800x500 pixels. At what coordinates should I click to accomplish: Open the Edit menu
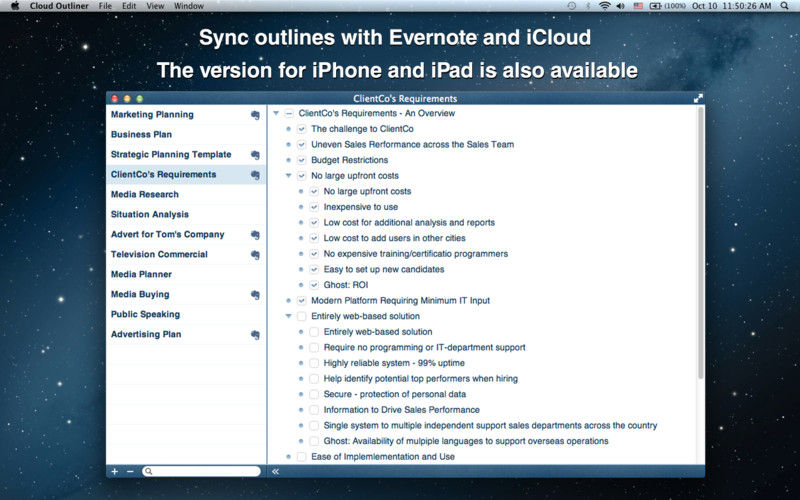click(x=129, y=6)
